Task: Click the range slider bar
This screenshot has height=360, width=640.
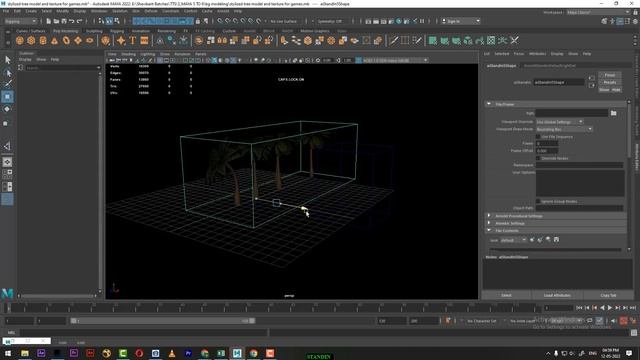Action: (x=163, y=321)
